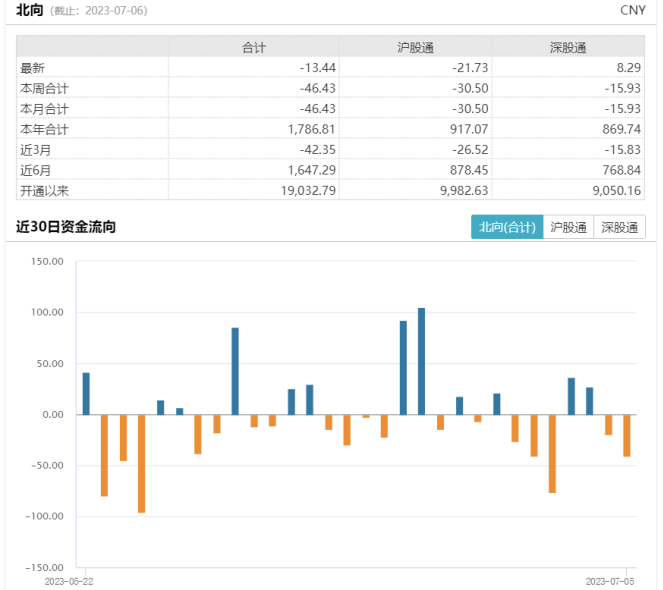The width and height of the screenshot is (663, 590).
Task: Click the 19,032.79 value cell
Action: click(308, 191)
